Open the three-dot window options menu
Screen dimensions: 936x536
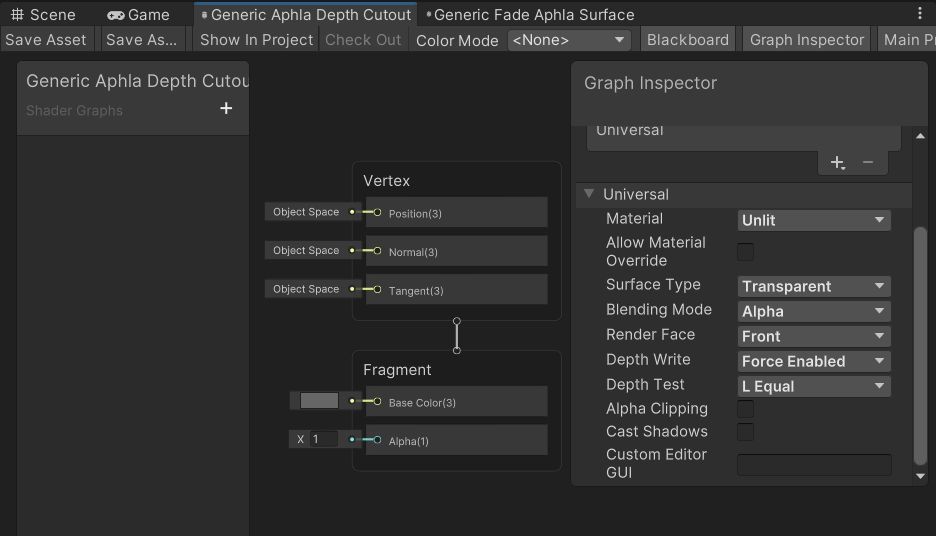920,14
